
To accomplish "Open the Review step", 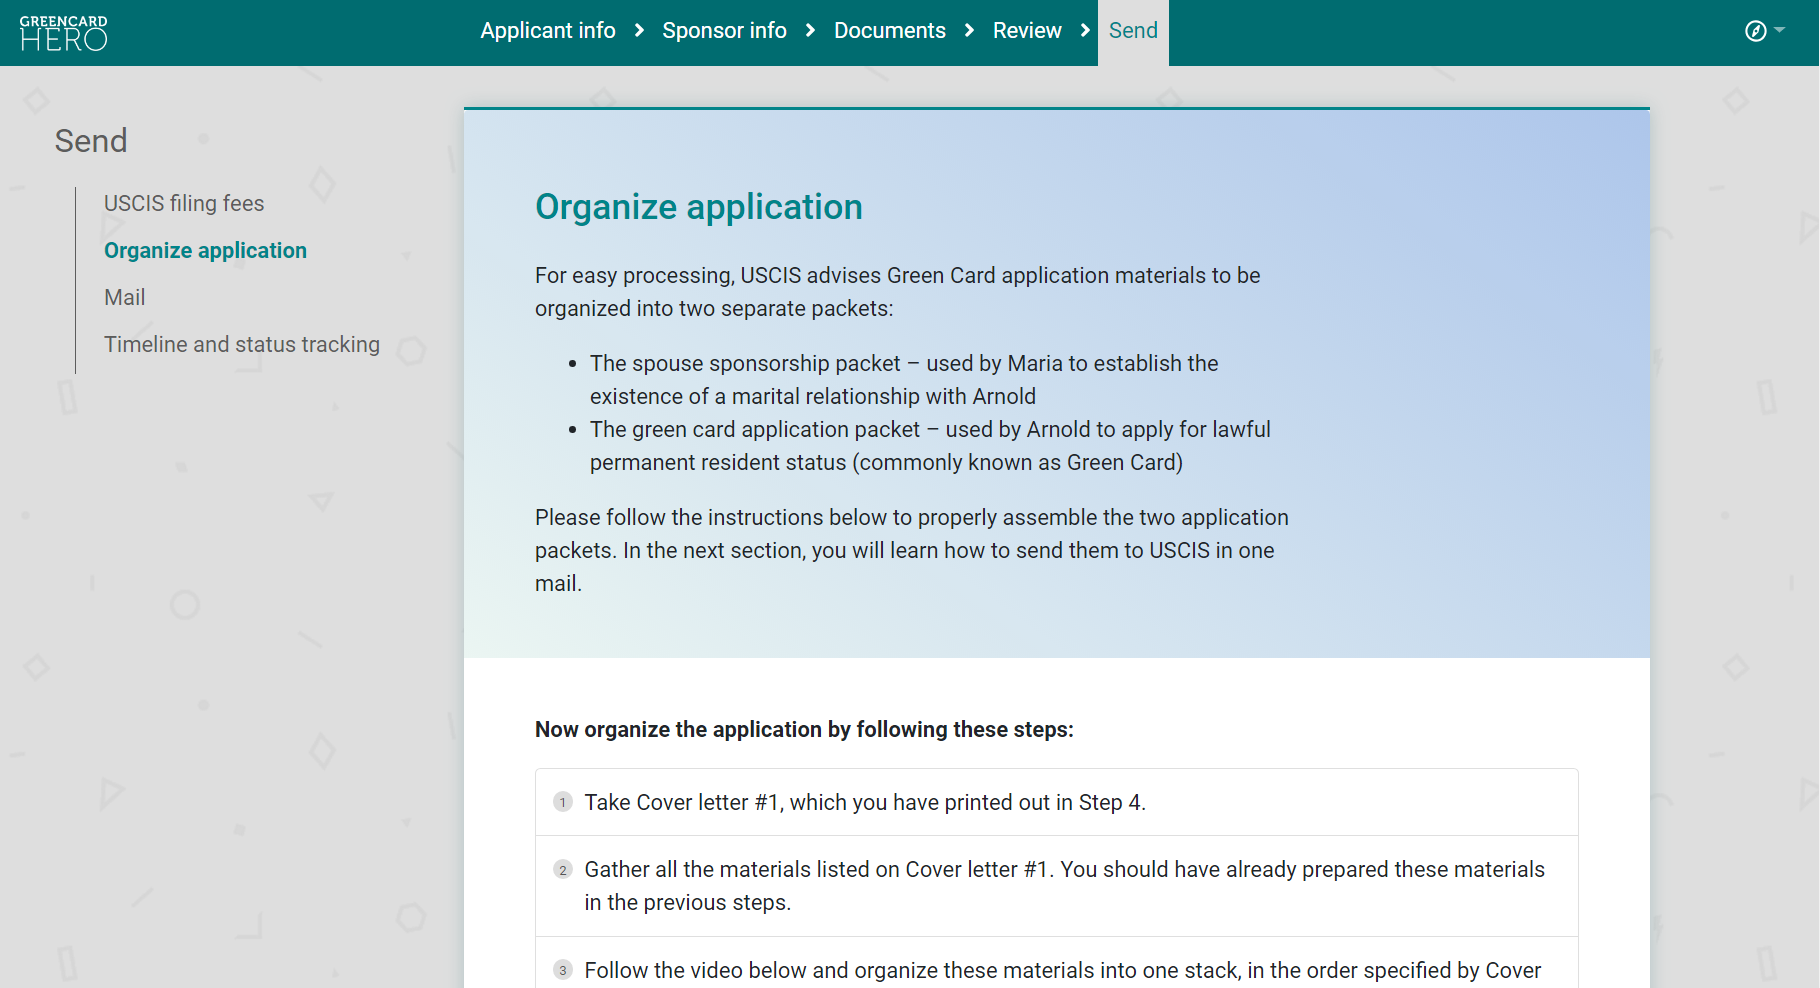I will point(1027,31).
